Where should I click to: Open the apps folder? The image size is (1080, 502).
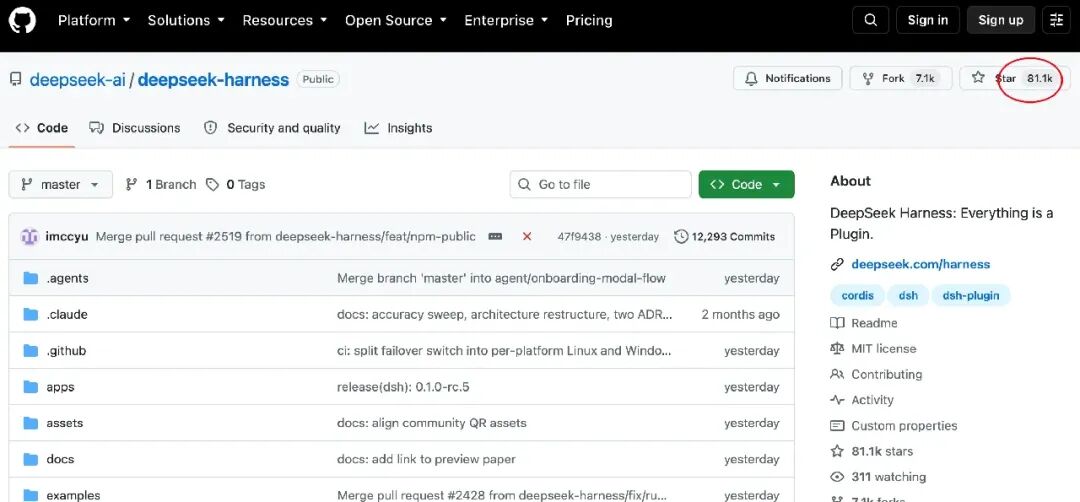60,387
